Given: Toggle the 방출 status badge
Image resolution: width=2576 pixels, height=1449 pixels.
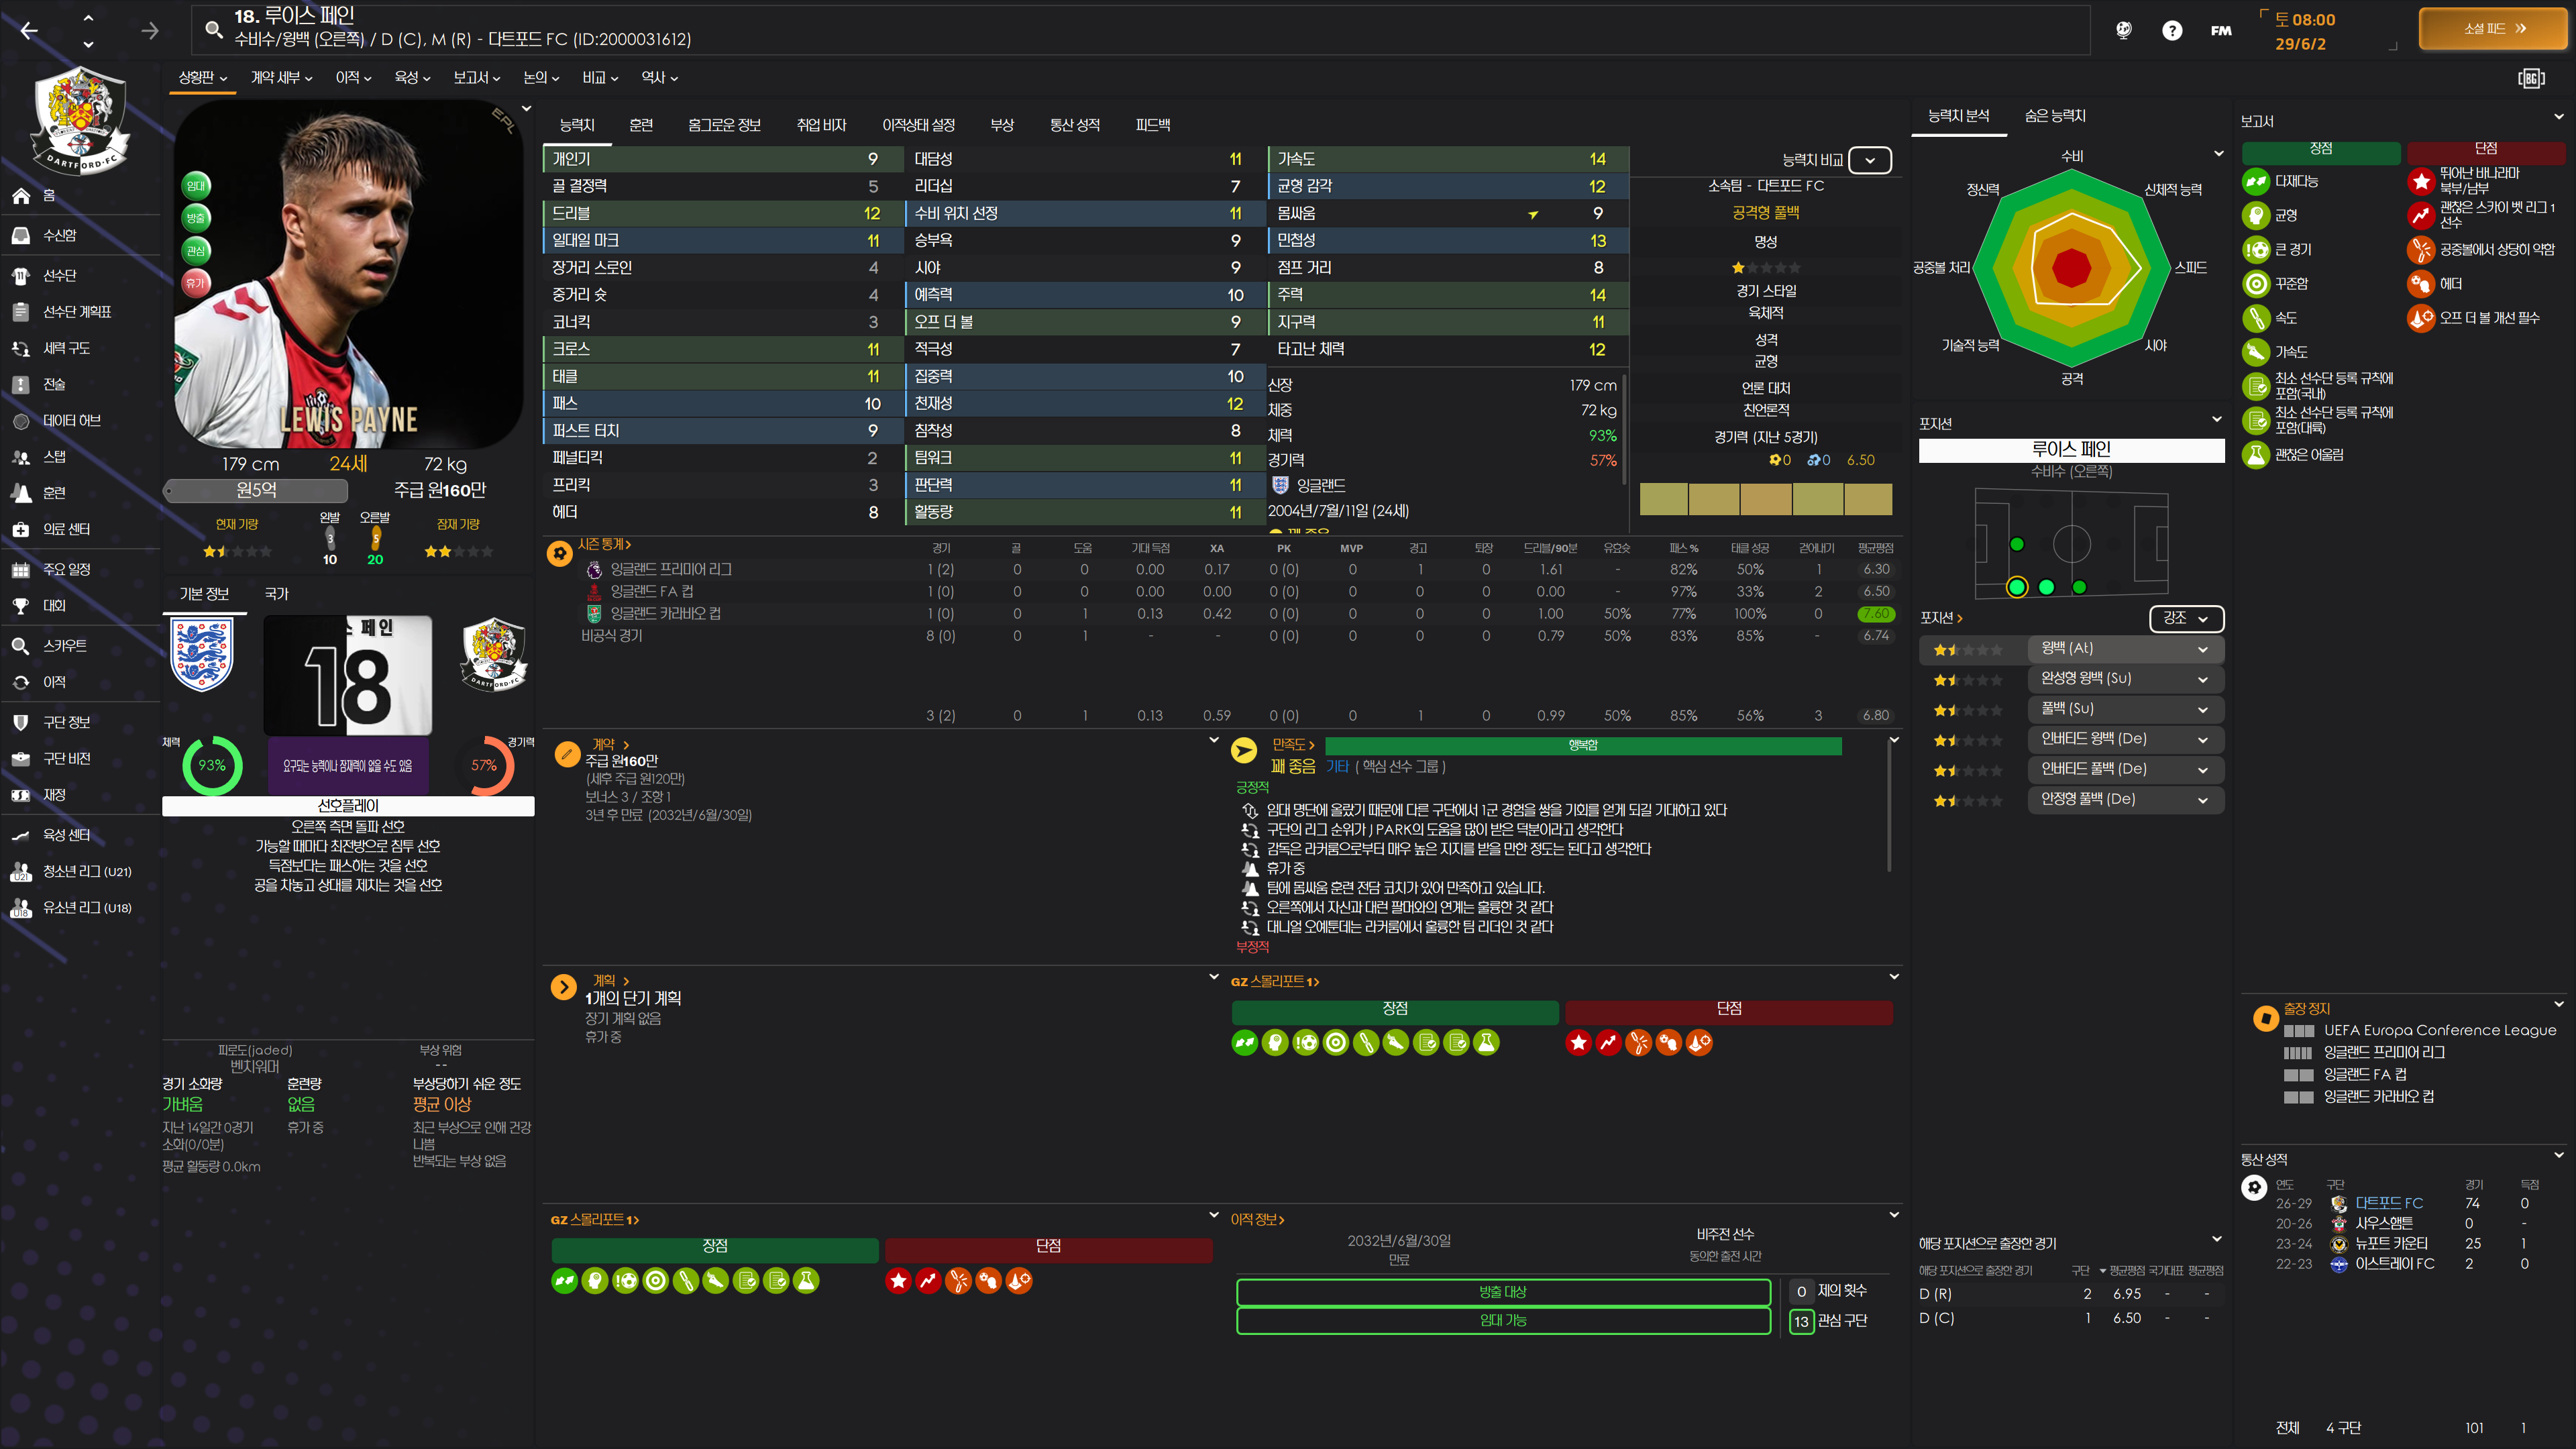Looking at the screenshot, I should [196, 218].
